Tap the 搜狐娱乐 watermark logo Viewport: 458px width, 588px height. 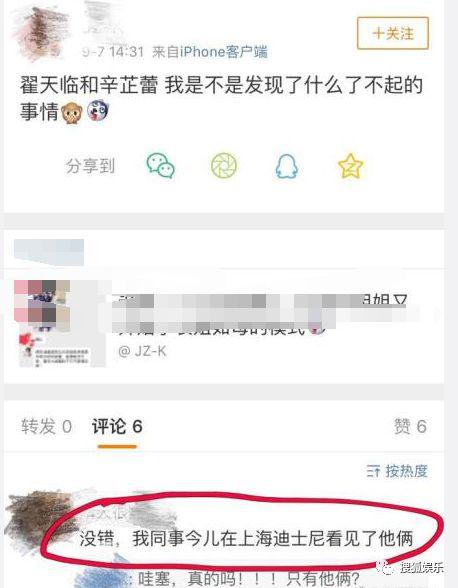411,567
